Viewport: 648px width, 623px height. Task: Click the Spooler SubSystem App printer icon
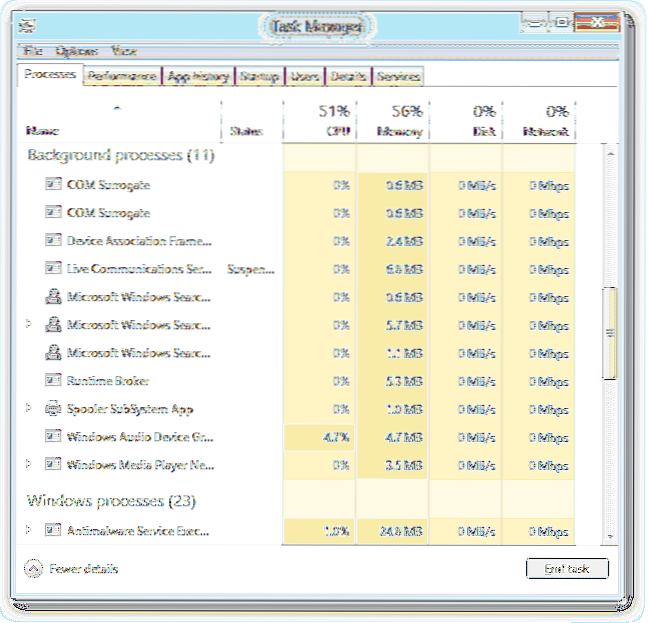[x=54, y=409]
